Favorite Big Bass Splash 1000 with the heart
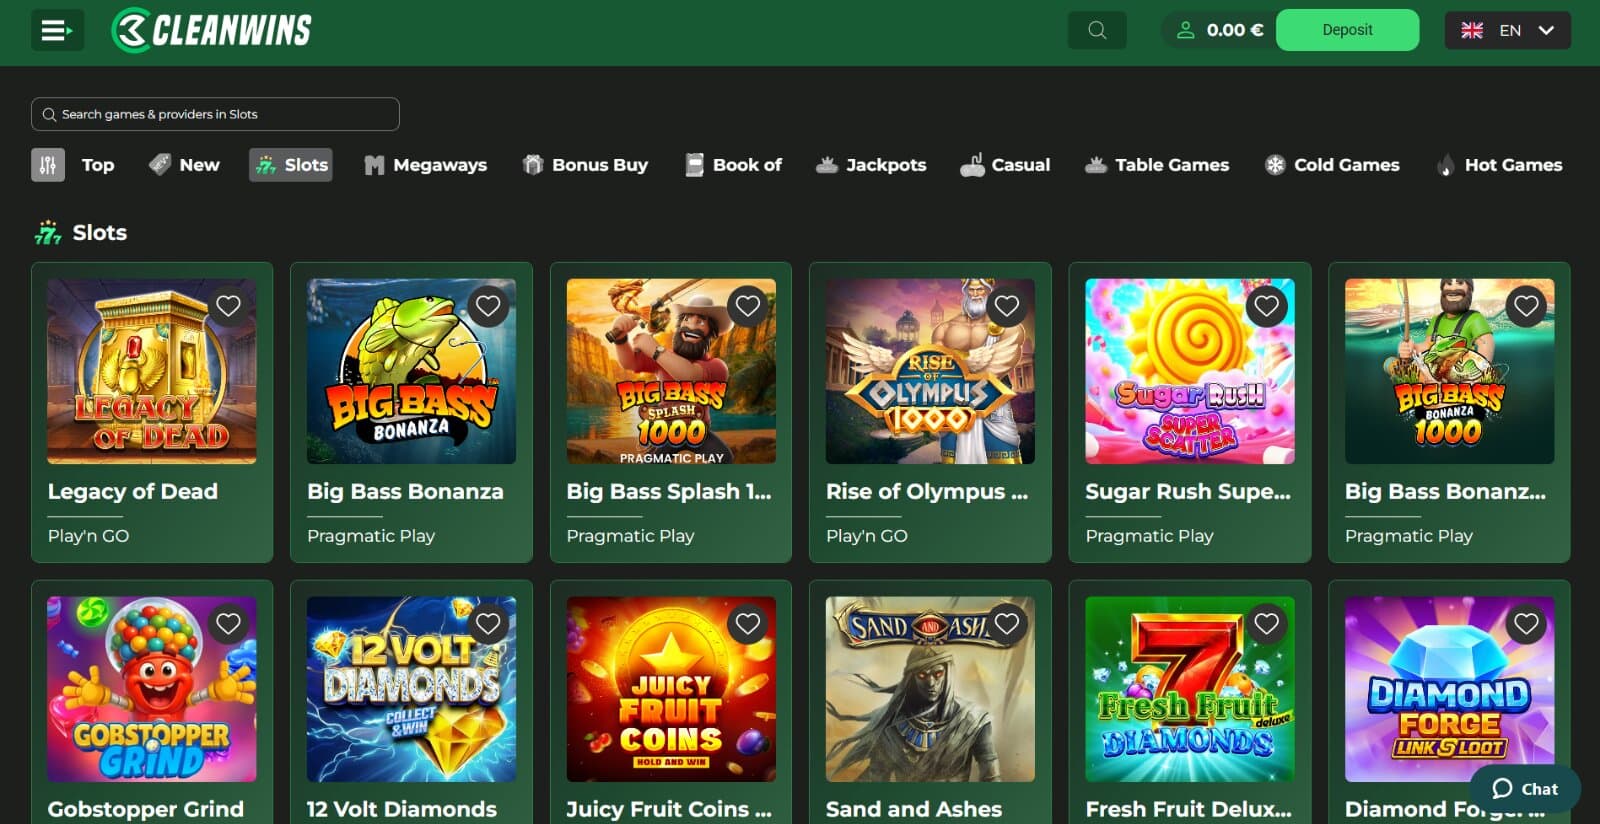This screenshot has width=1600, height=824. pyautogui.click(x=748, y=306)
